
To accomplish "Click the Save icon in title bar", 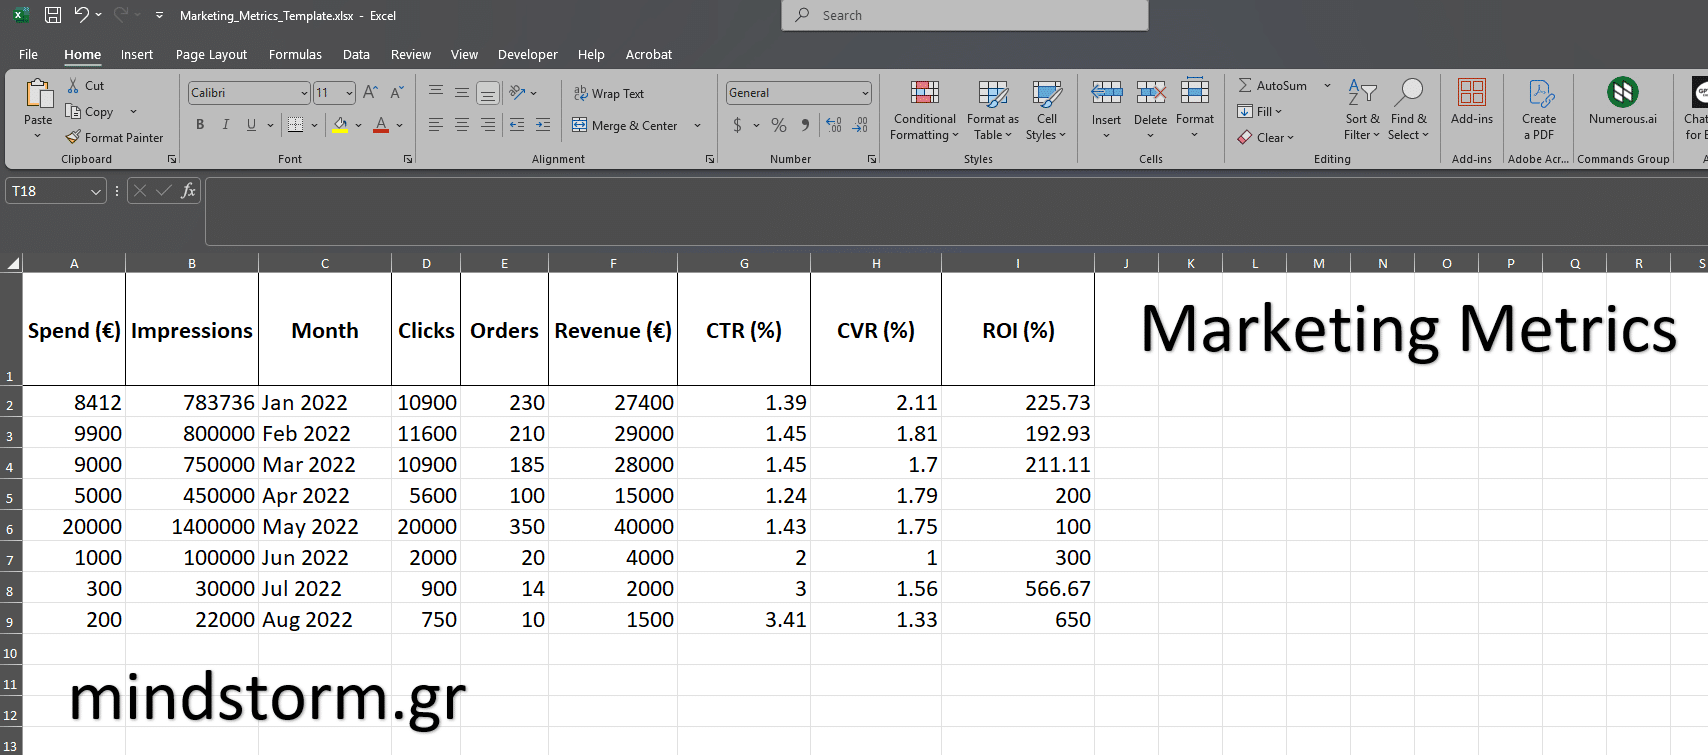I will [53, 15].
